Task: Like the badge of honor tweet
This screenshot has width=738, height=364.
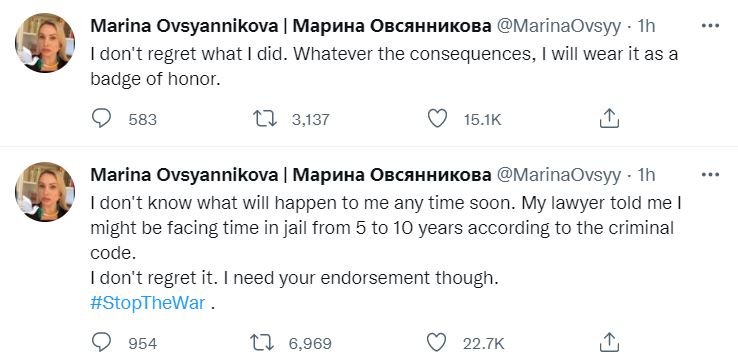Action: [437, 118]
